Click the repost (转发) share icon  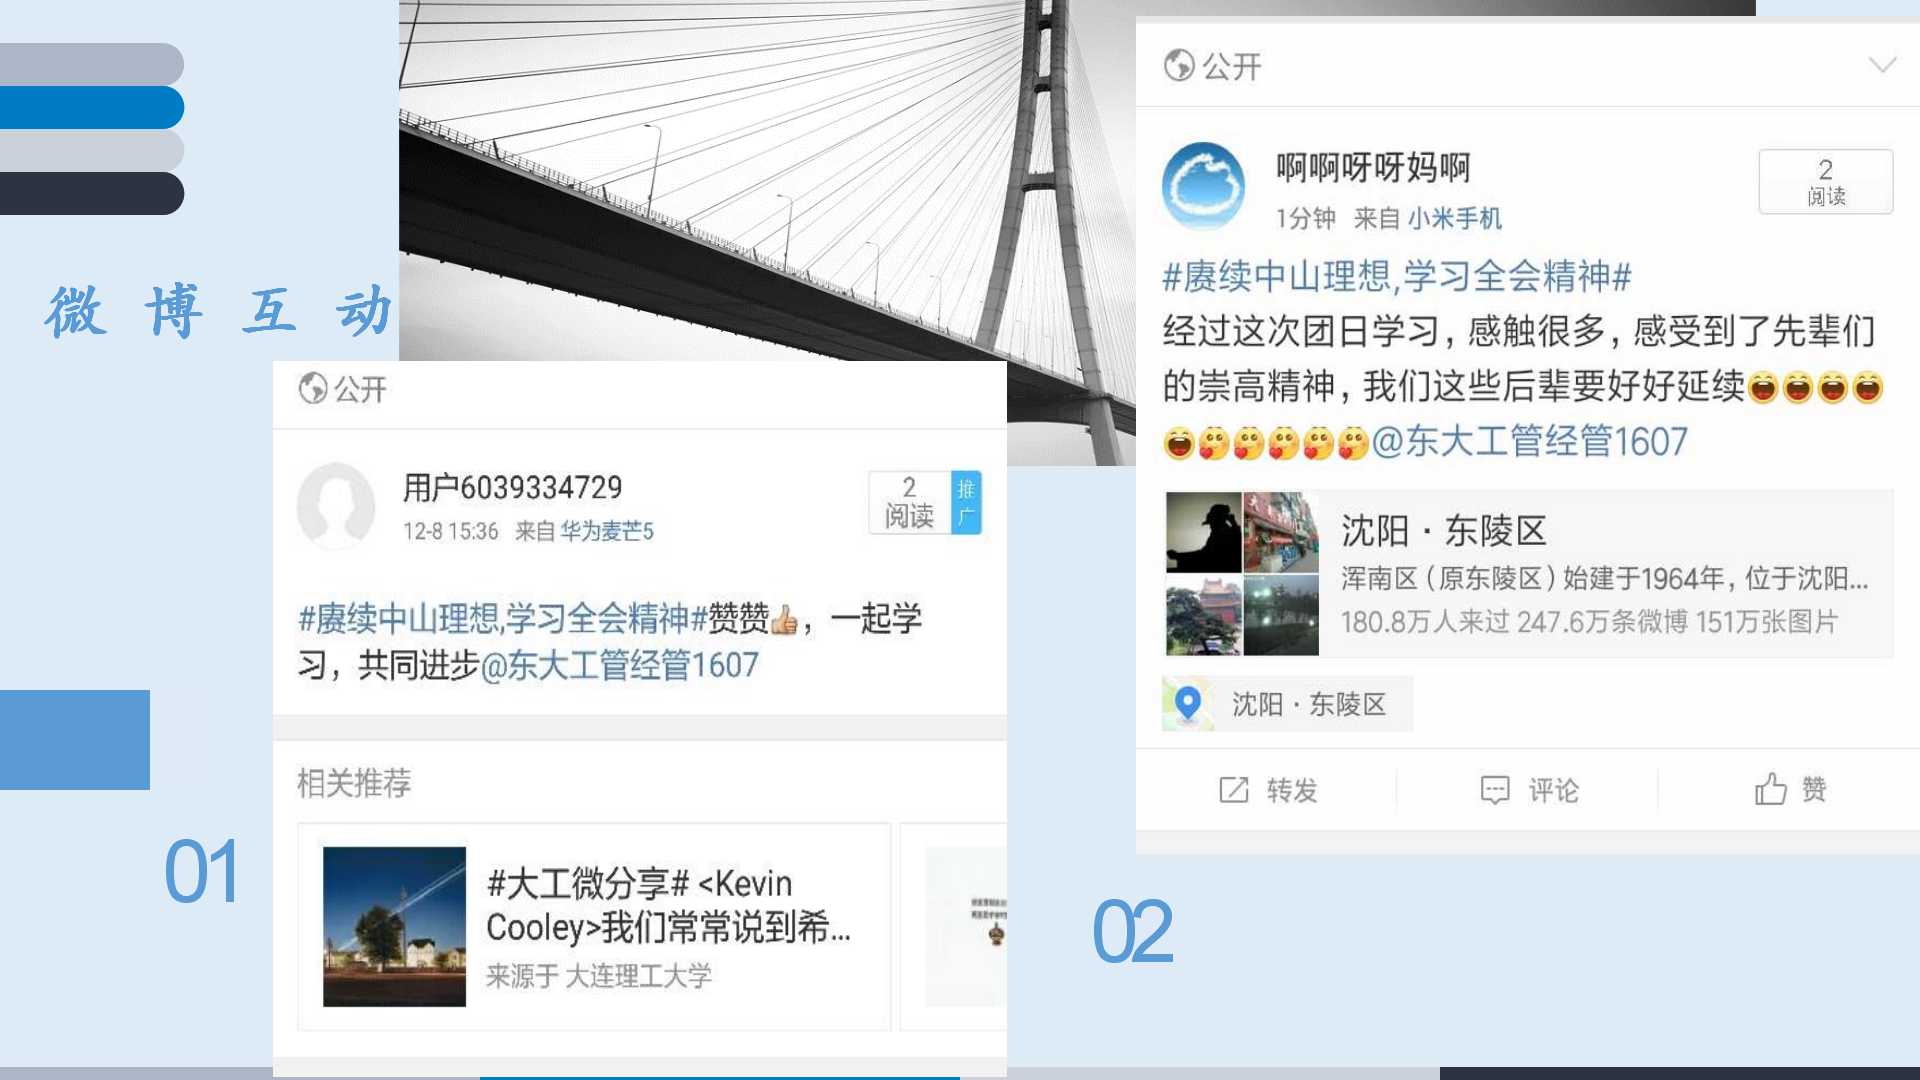point(1234,790)
